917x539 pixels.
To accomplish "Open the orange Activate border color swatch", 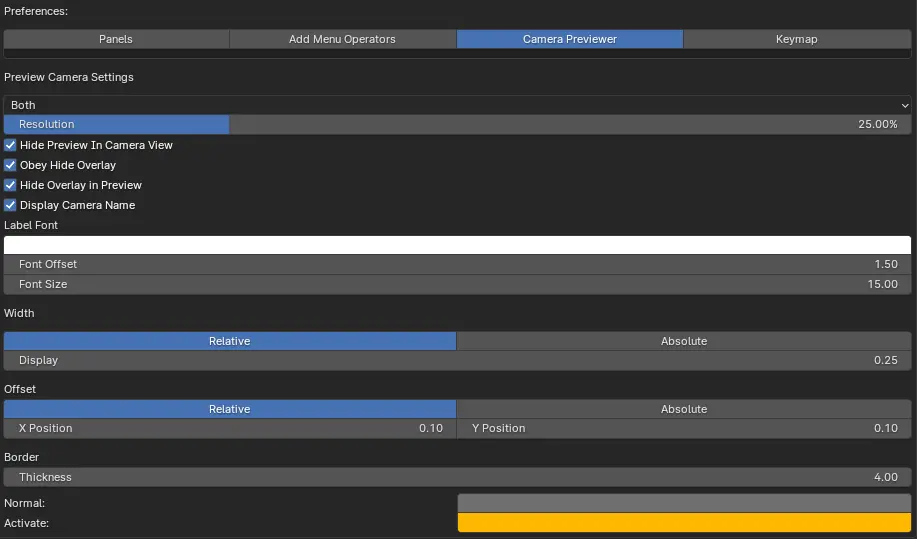I will click(684, 522).
